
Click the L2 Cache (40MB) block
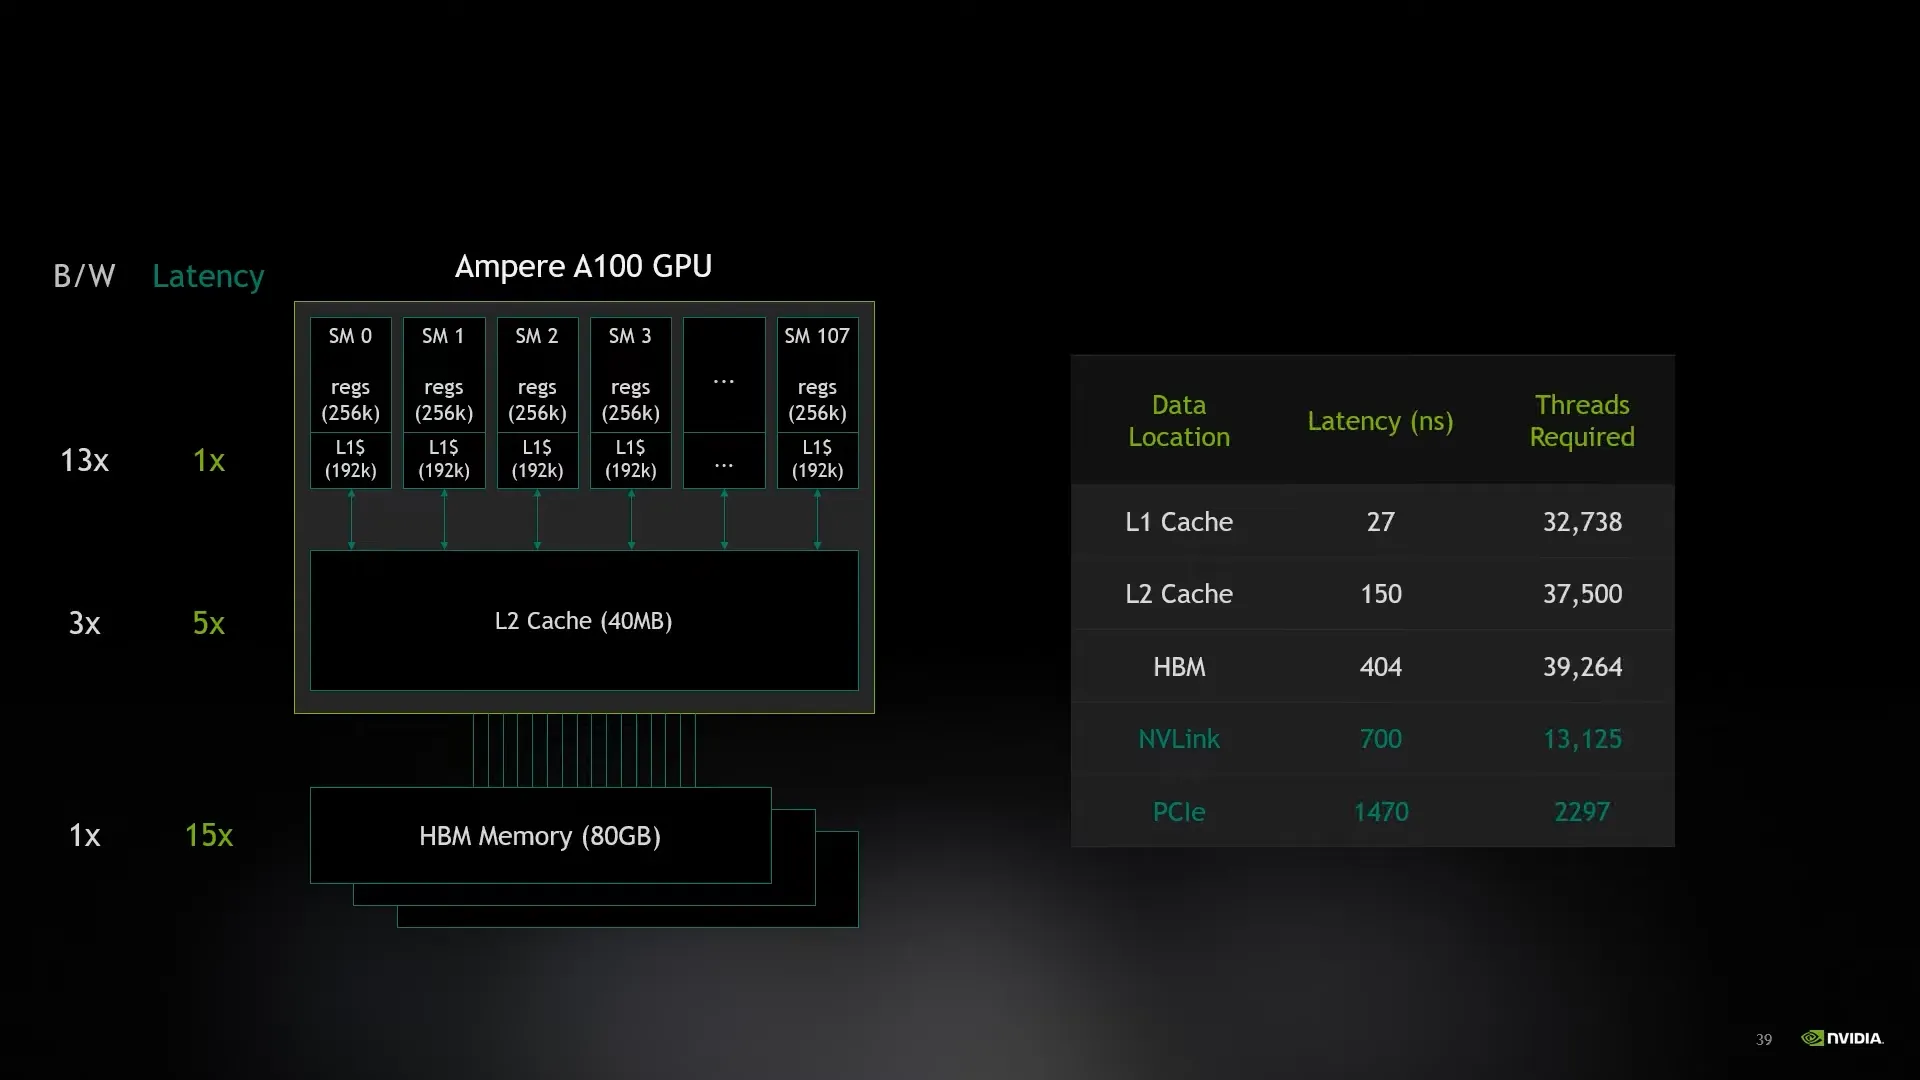click(584, 620)
